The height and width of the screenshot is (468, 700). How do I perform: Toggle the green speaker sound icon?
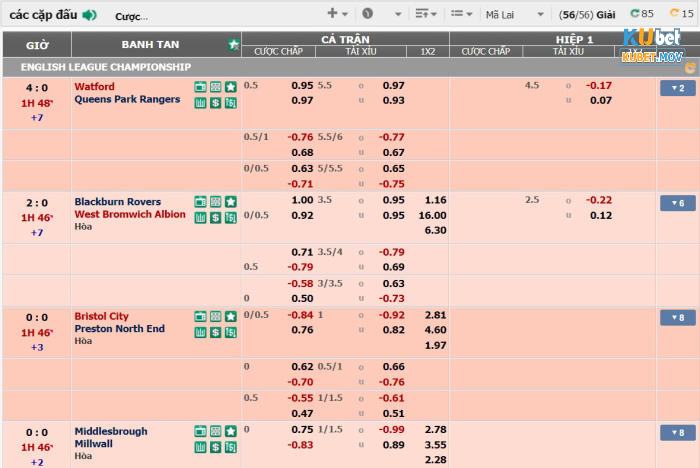click(89, 15)
